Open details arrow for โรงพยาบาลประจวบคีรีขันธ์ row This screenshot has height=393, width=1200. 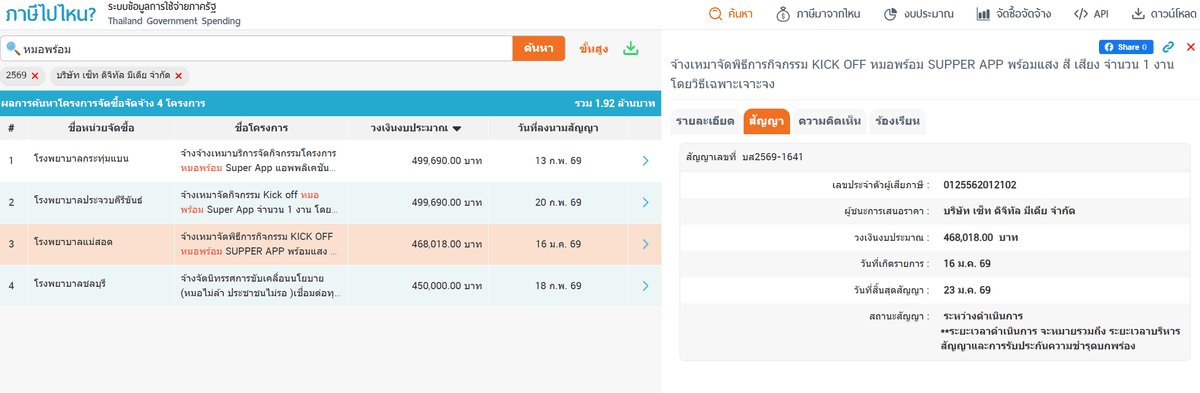pos(645,201)
